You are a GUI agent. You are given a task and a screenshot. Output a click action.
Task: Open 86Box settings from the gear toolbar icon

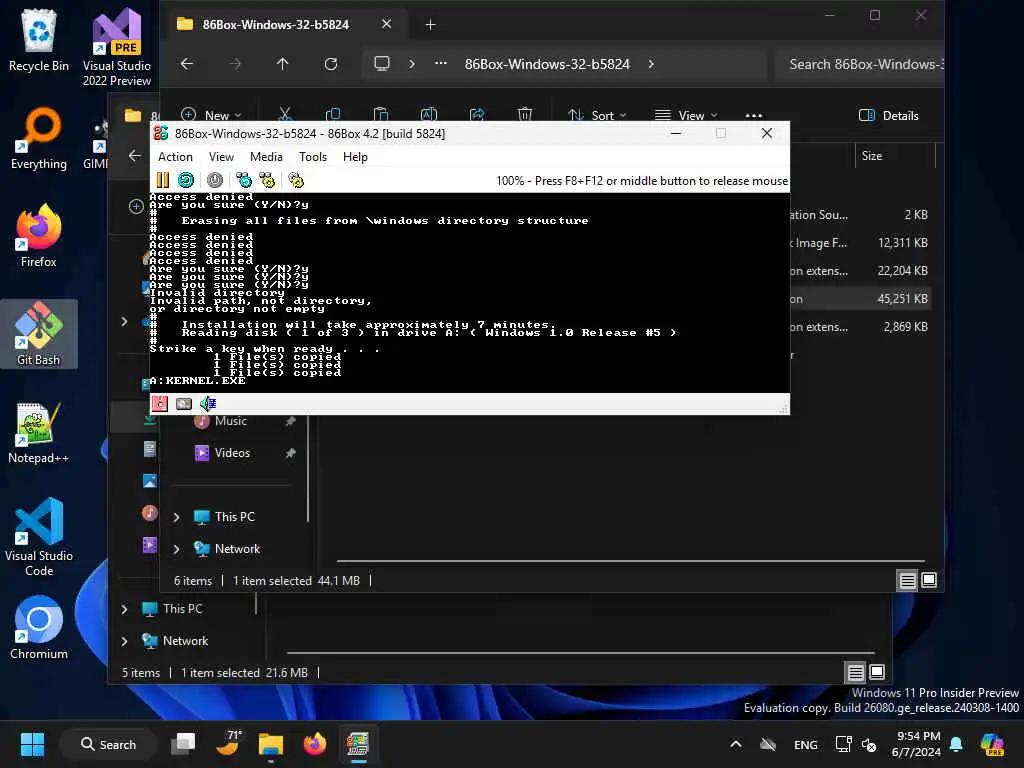point(296,180)
